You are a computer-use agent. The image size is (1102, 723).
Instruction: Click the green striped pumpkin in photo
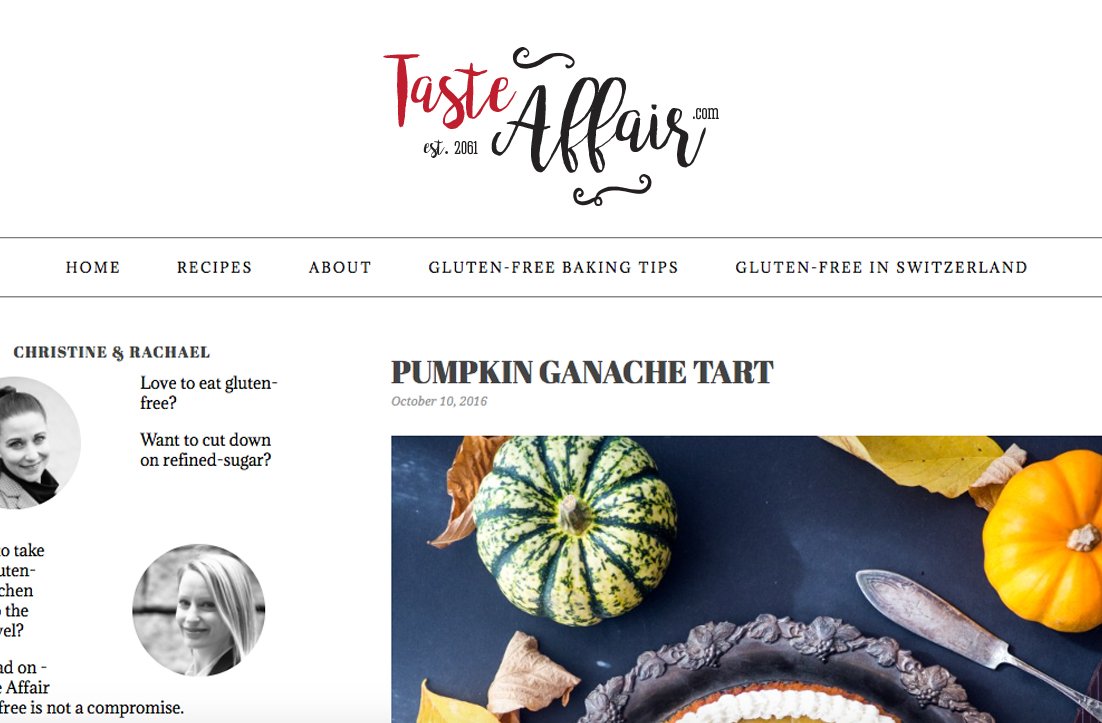575,529
